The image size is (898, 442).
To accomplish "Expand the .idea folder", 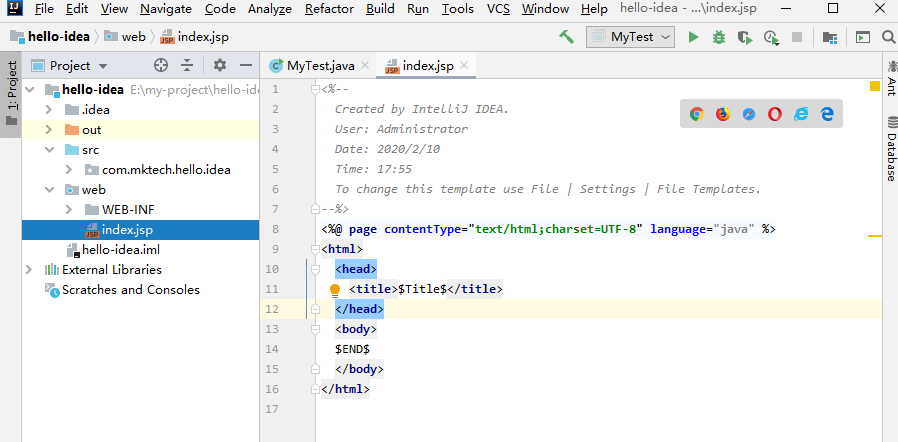I will coord(49,110).
